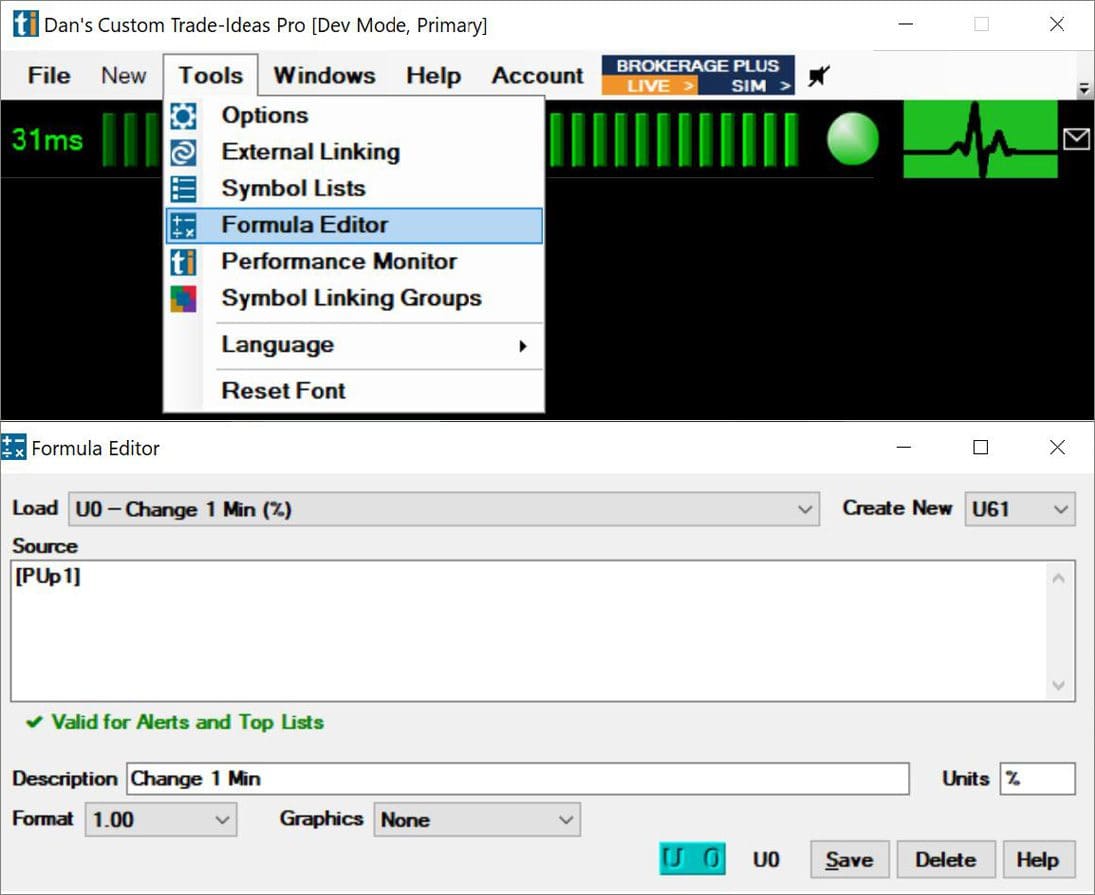1095x895 pixels.
Task: Click the green heartbeat monitor icon
Action: tap(980, 139)
